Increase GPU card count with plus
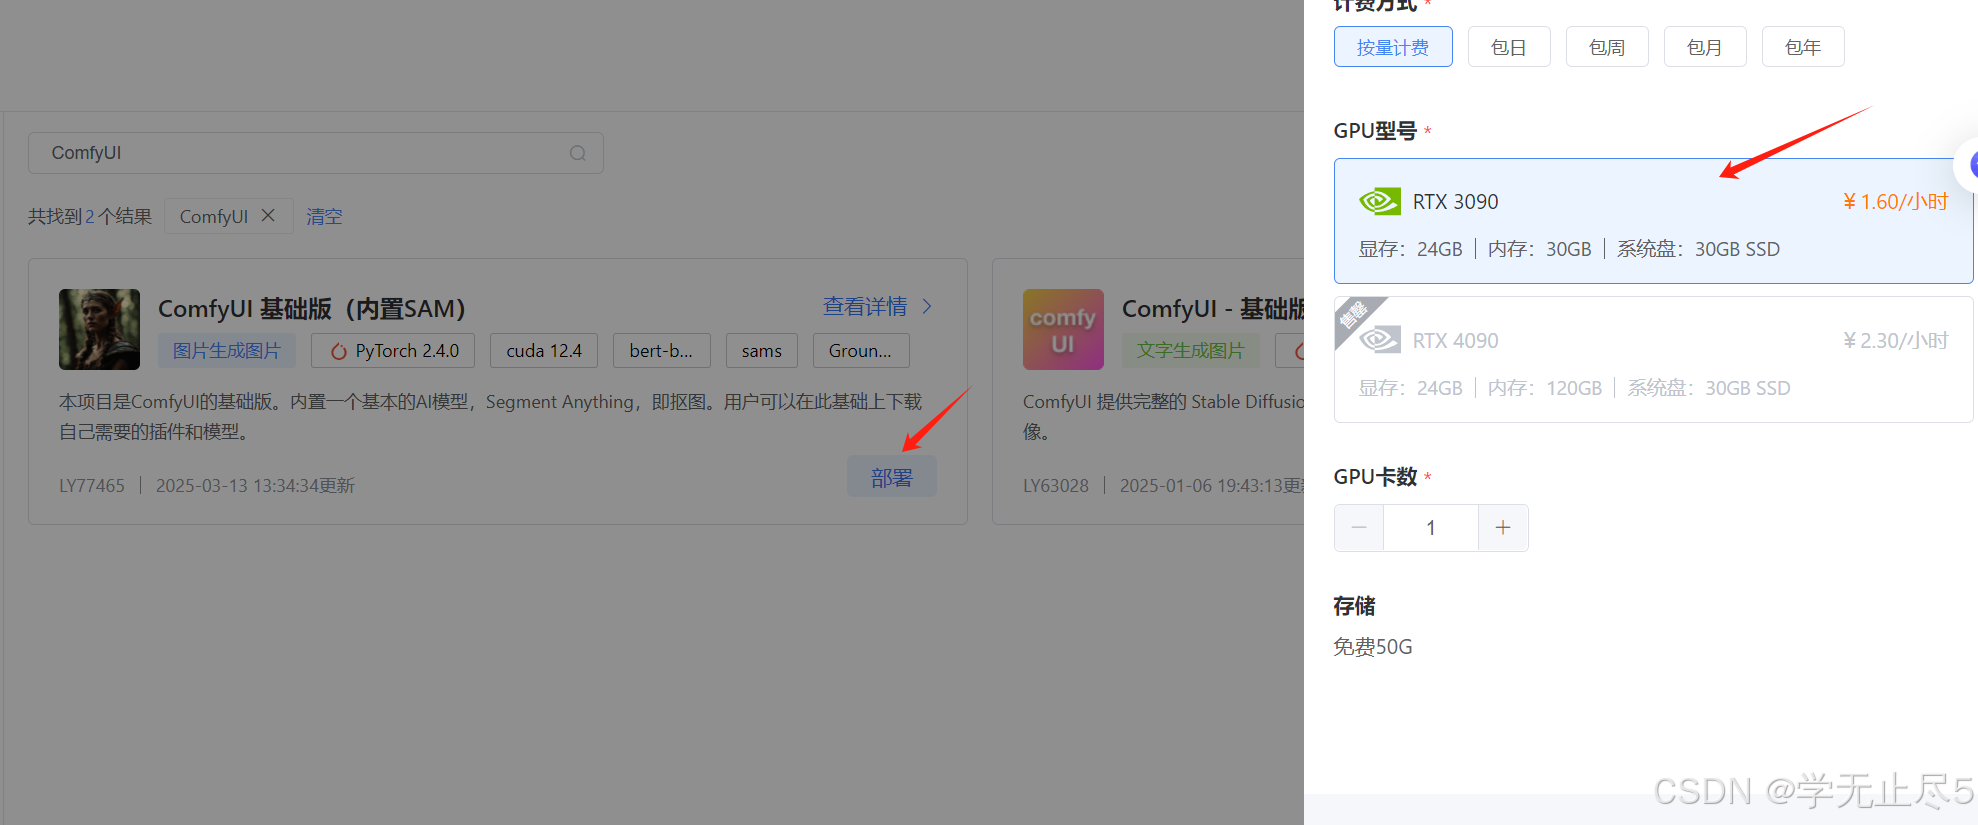Screen dimensions: 1978x825 (x=1503, y=528)
